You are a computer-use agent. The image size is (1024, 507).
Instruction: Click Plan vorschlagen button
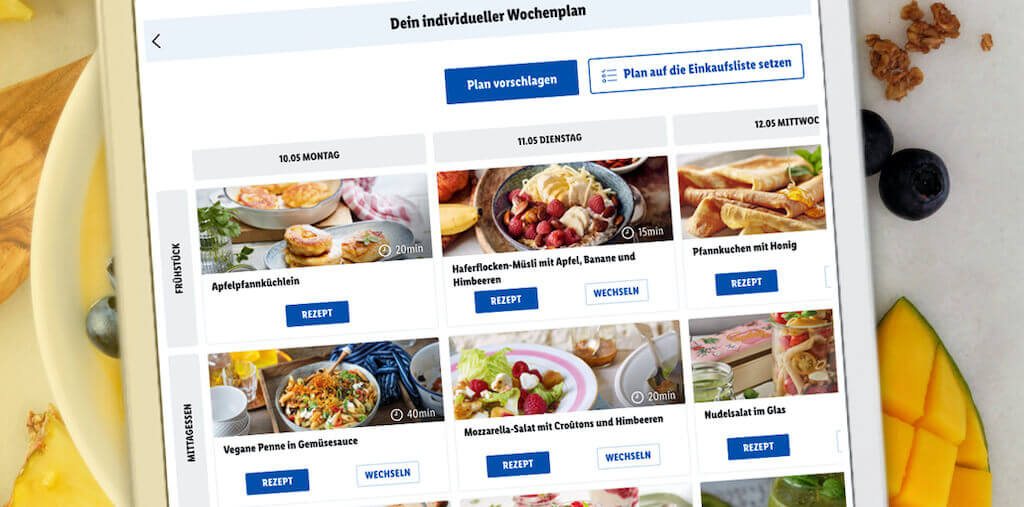[511, 82]
